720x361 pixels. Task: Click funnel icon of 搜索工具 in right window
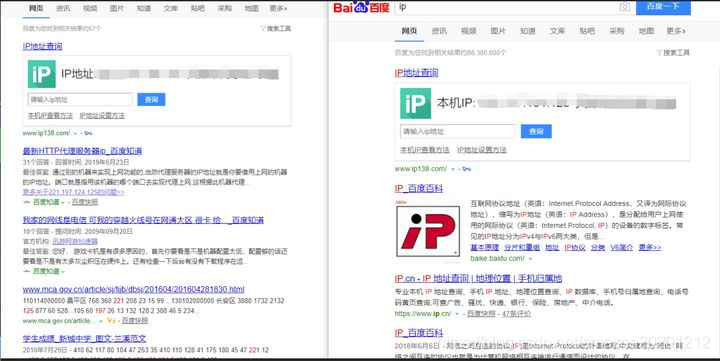659,53
